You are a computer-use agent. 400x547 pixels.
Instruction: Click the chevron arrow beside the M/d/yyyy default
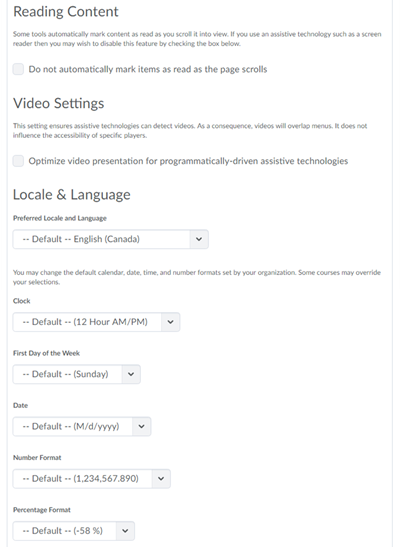(x=141, y=427)
